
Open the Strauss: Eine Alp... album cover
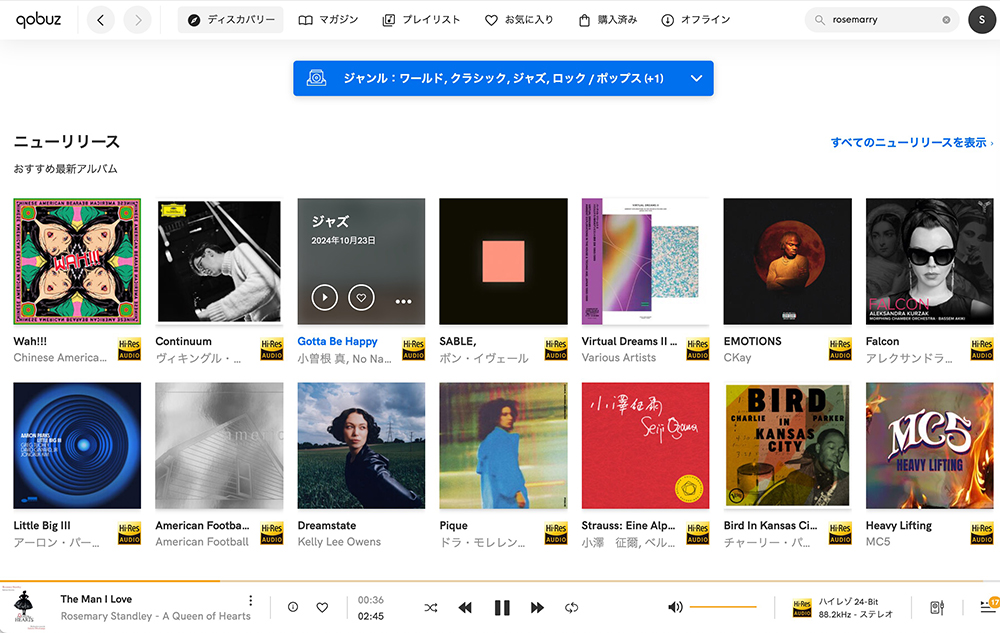(x=645, y=446)
